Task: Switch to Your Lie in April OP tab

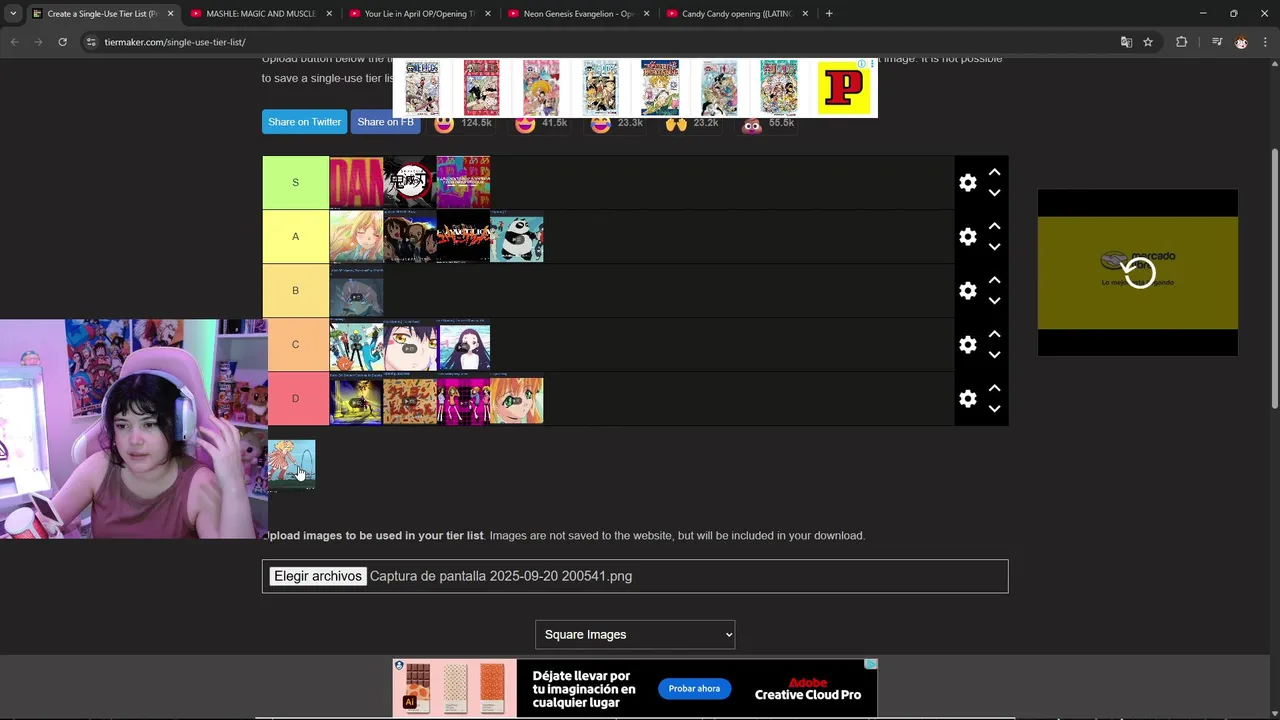Action: click(418, 14)
